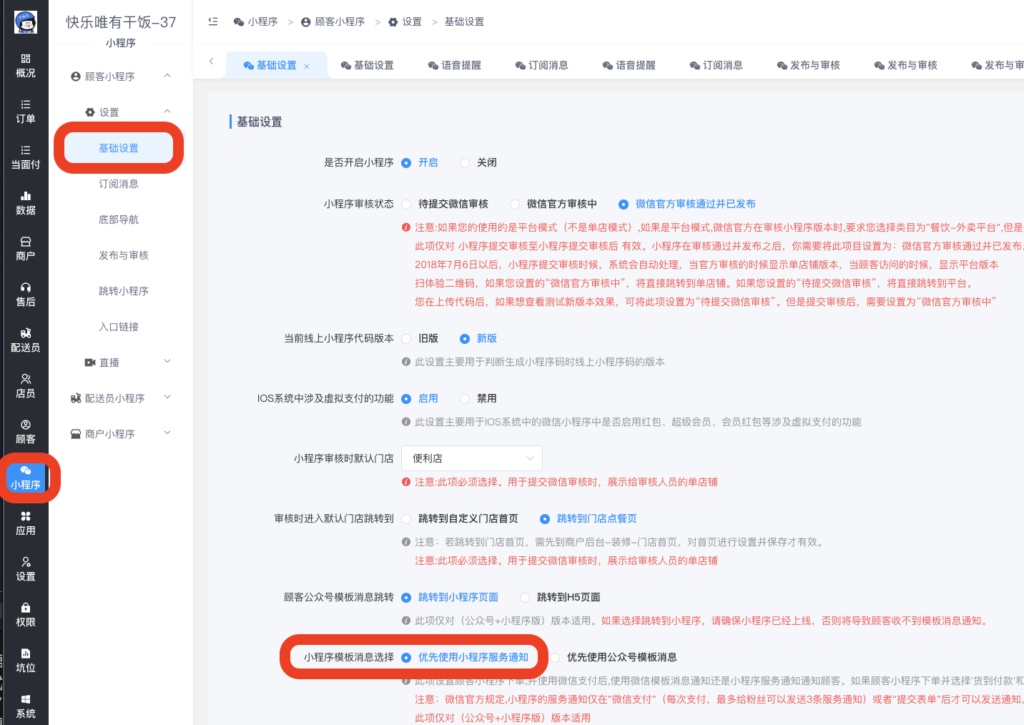The image size is (1024, 725).
Task: Open the 便利店 default store dropdown
Action: pyautogui.click(x=471, y=458)
